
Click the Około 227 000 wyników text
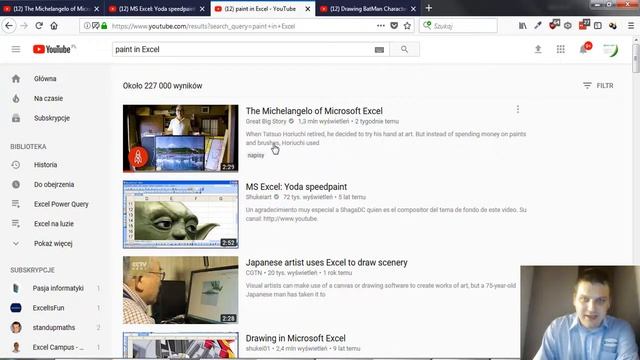point(162,86)
